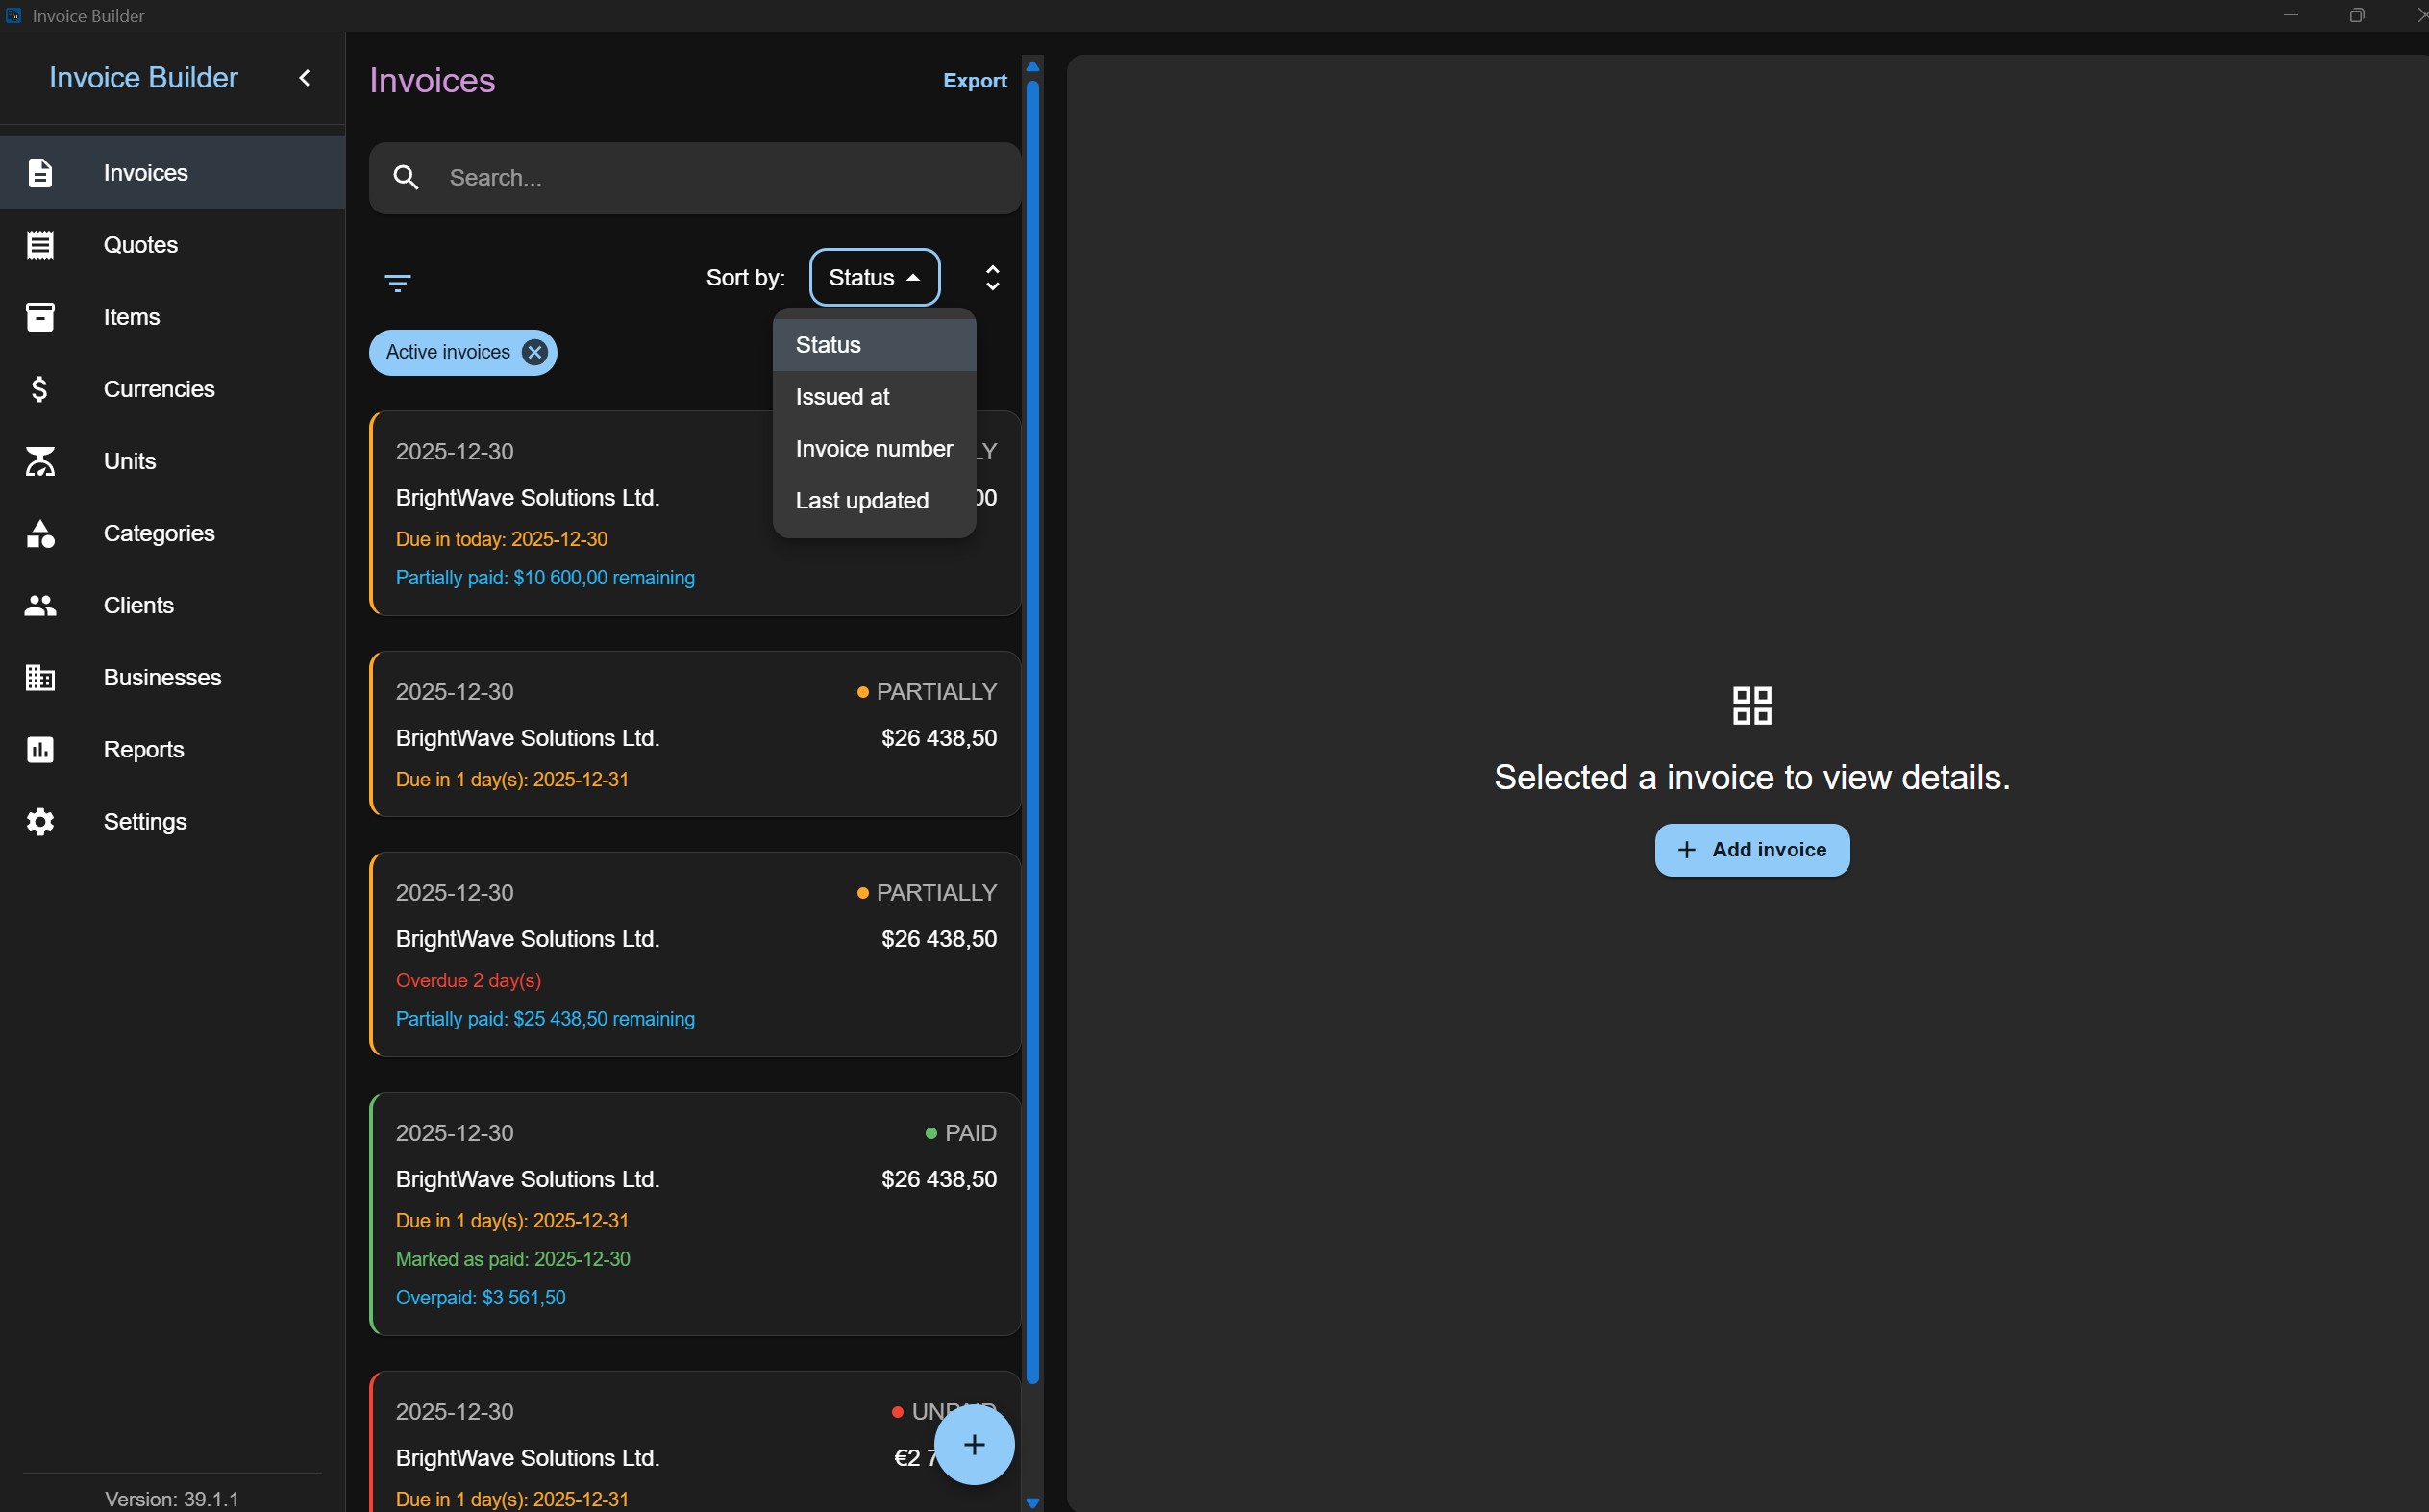This screenshot has width=2429, height=1512.
Task: Choose Invoice number in the sort menu
Action: (874, 449)
